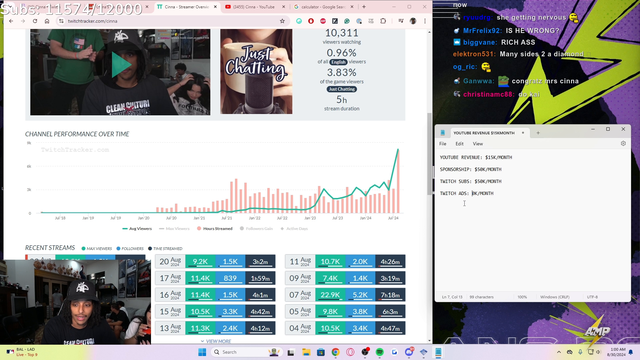Image resolution: width=640 pixels, height=360 pixels.
Task: Toggle Followers Gain series in chart legend
Action: tap(257, 229)
